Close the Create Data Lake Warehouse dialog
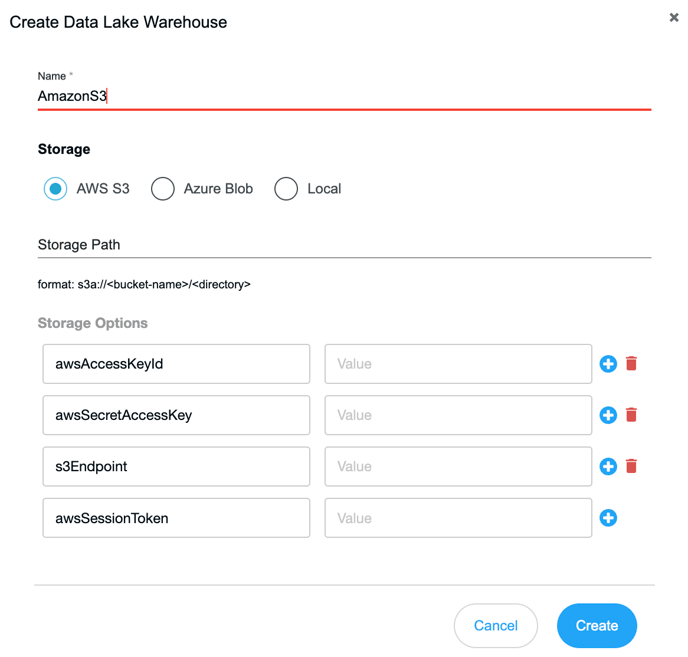The image size is (688, 657). [674, 17]
